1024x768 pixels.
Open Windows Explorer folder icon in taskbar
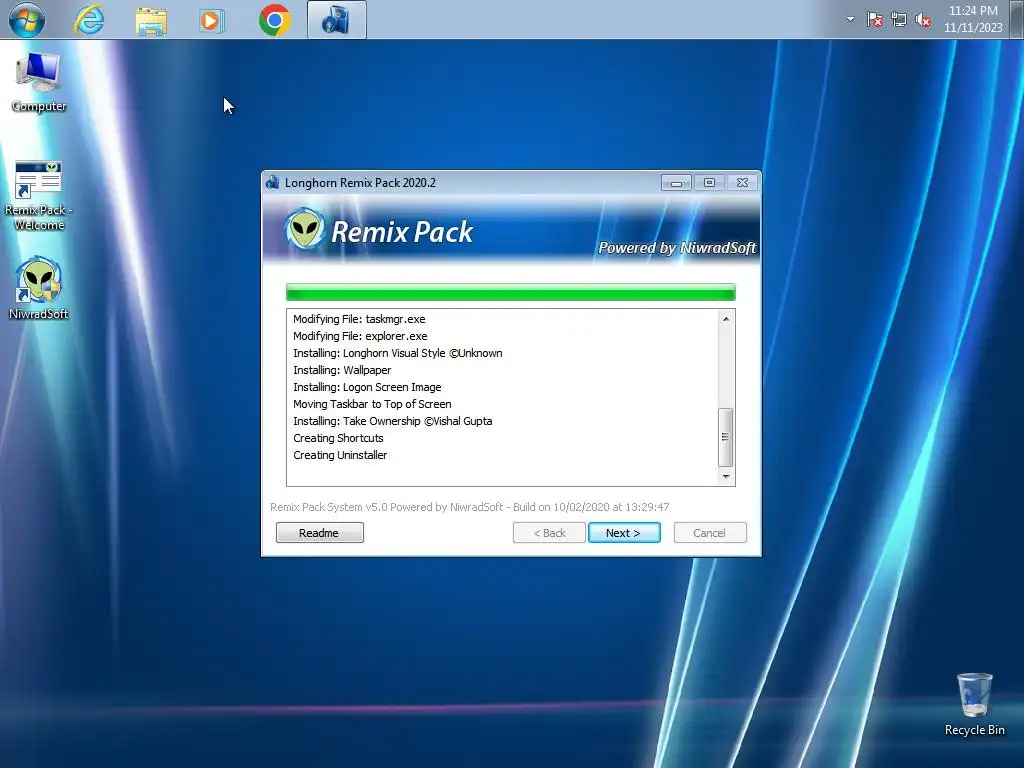tap(151, 20)
